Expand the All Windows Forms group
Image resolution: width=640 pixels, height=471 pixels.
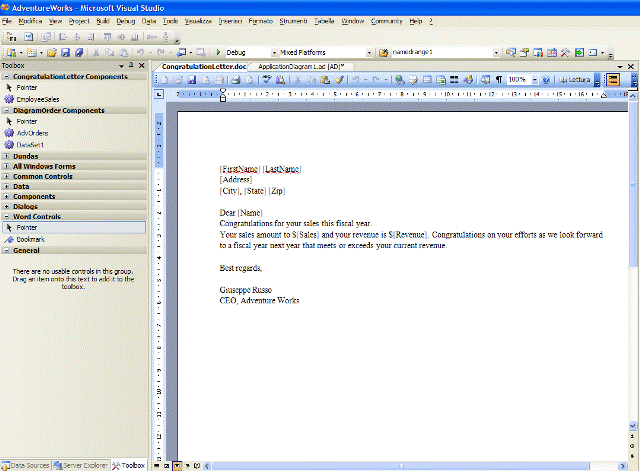click(x=6, y=166)
